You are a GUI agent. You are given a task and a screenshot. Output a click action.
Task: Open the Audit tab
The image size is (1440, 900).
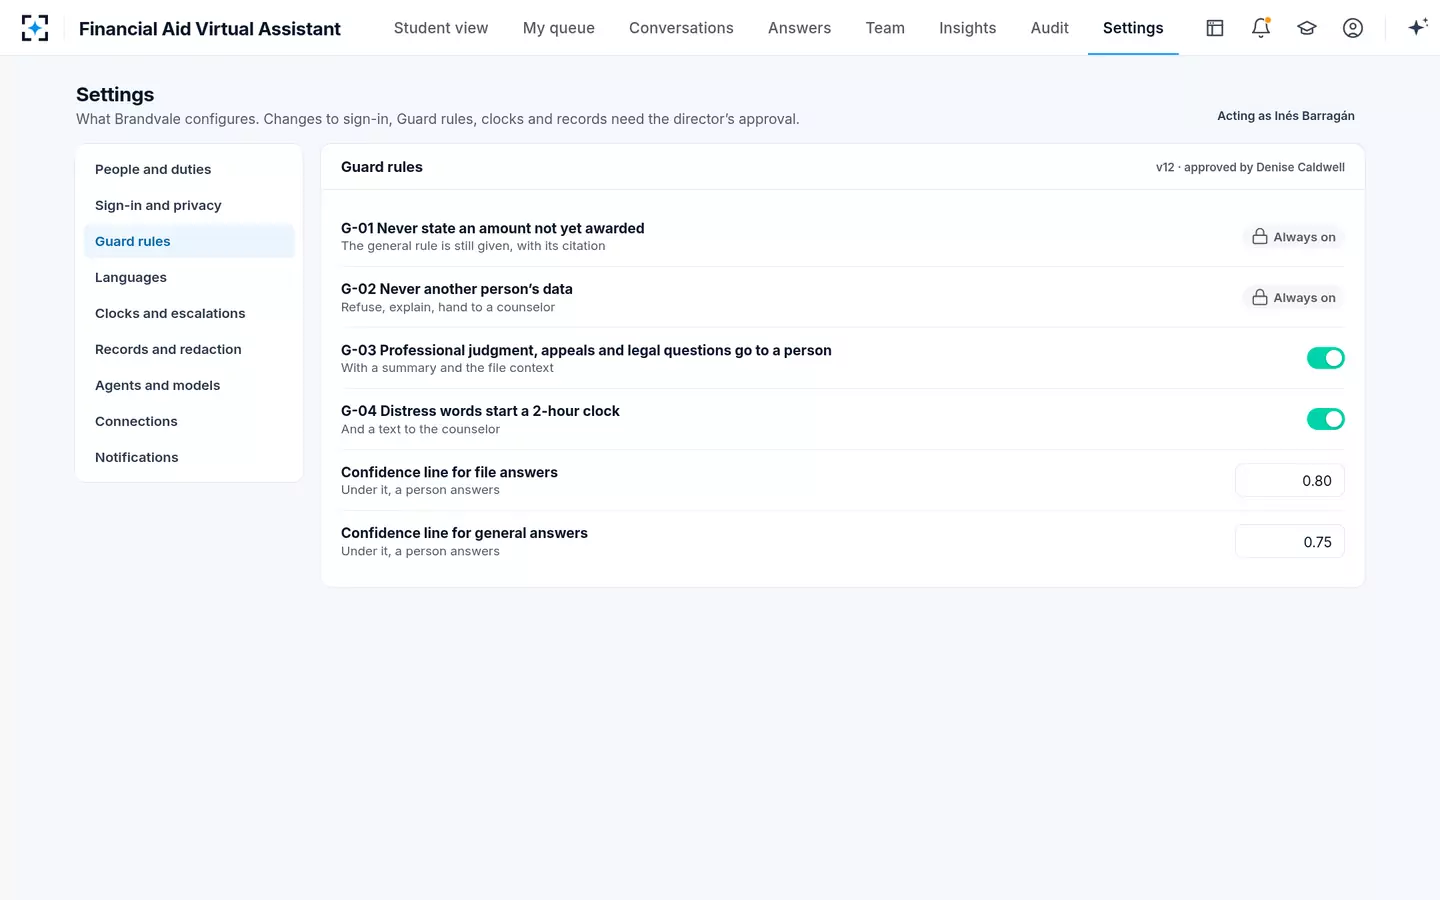point(1050,28)
